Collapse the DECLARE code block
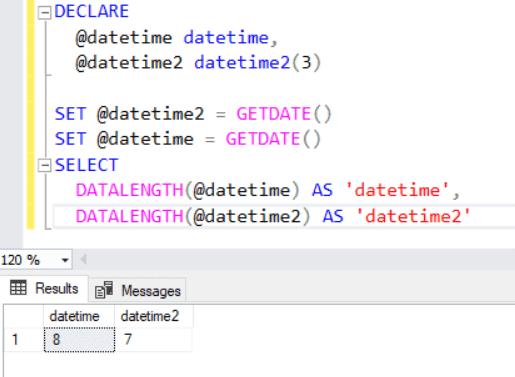This screenshot has width=515, height=377. pyautogui.click(x=44, y=13)
